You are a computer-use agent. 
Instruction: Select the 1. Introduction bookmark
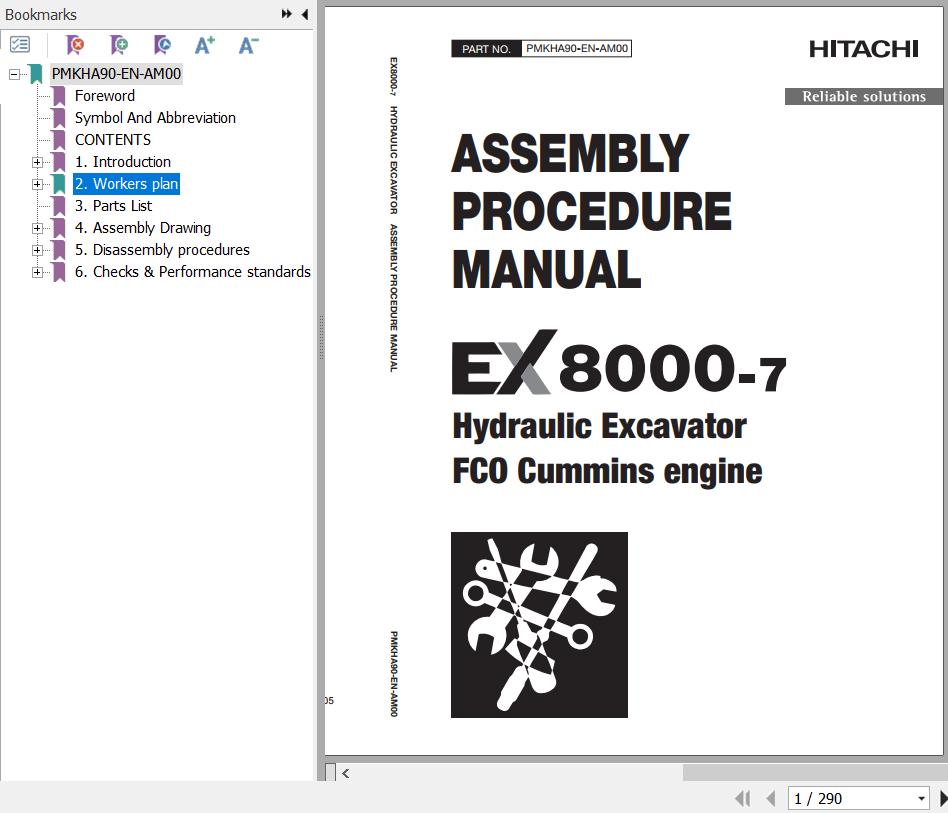click(x=123, y=162)
